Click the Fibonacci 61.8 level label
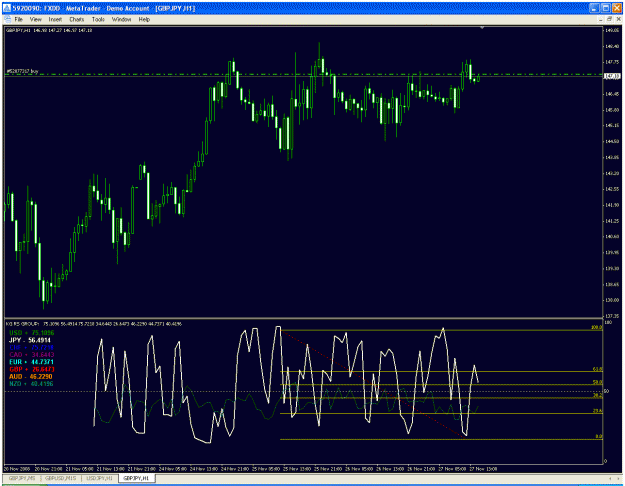This screenshot has width=625, height=486. point(598,369)
